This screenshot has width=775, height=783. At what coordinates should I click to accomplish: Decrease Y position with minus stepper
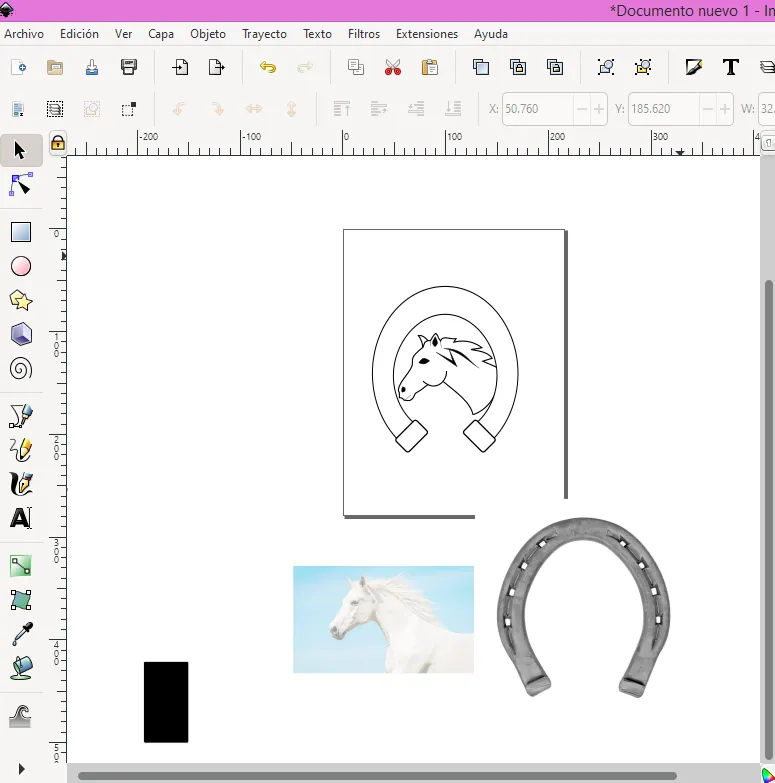[x=708, y=109]
